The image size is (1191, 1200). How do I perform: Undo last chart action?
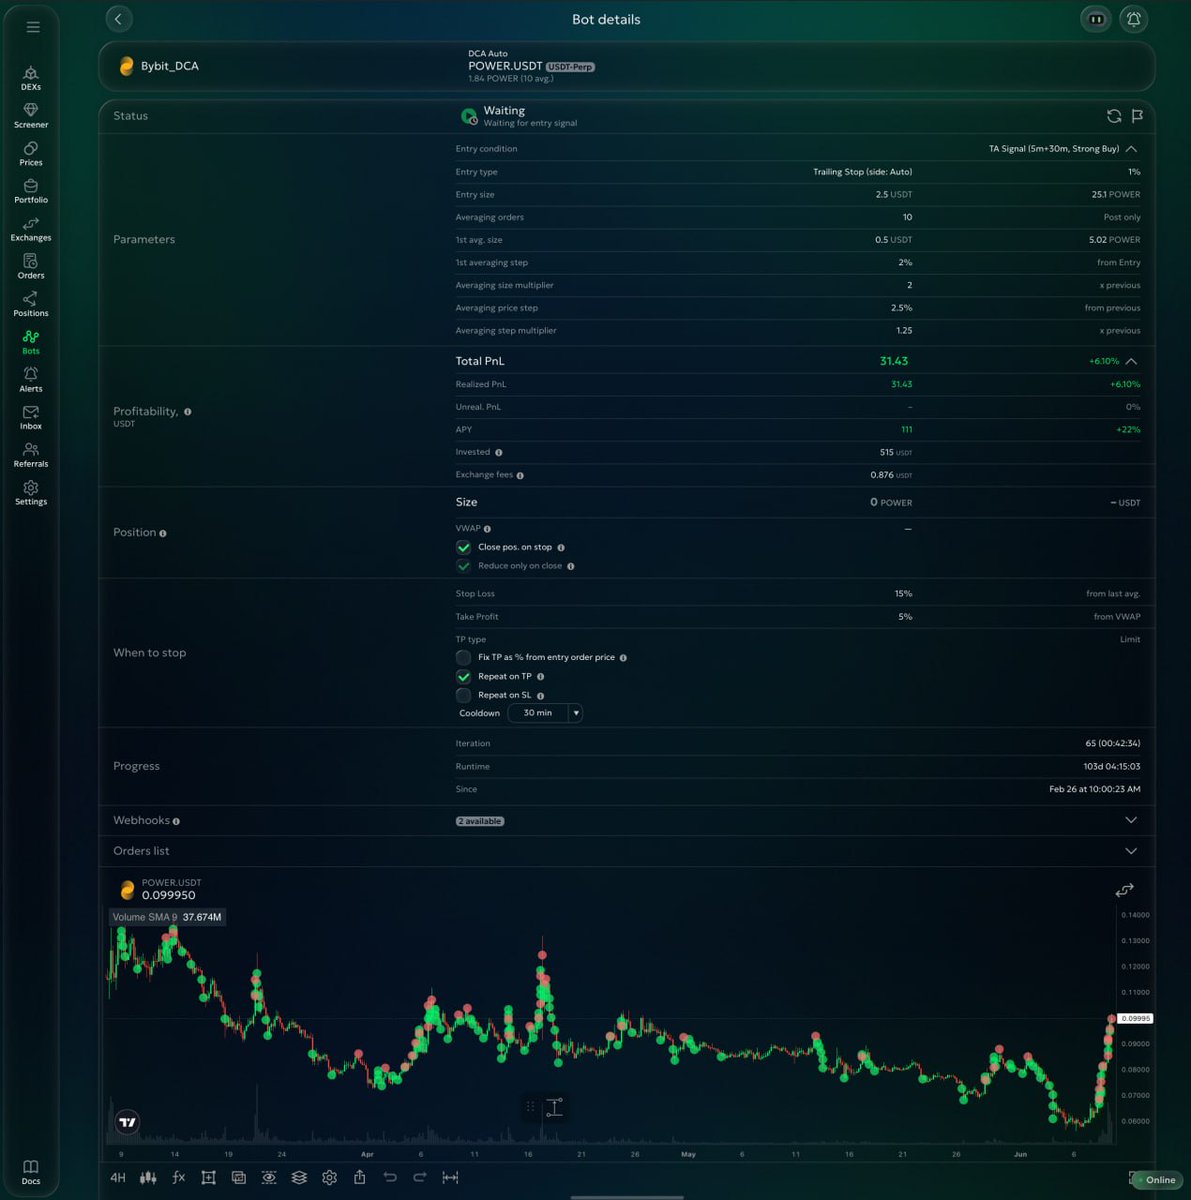click(390, 1178)
